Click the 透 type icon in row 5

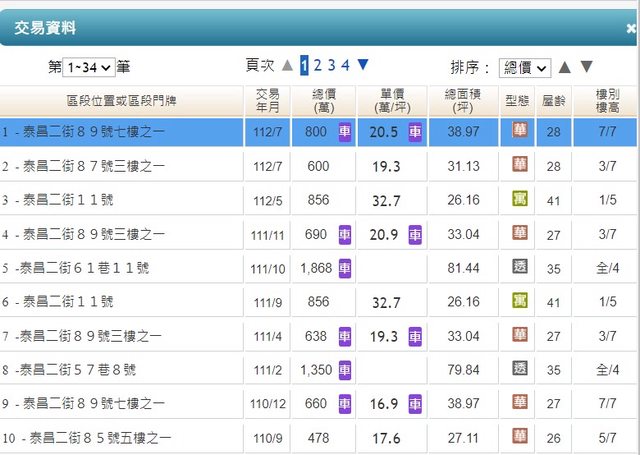pyautogui.click(x=519, y=267)
